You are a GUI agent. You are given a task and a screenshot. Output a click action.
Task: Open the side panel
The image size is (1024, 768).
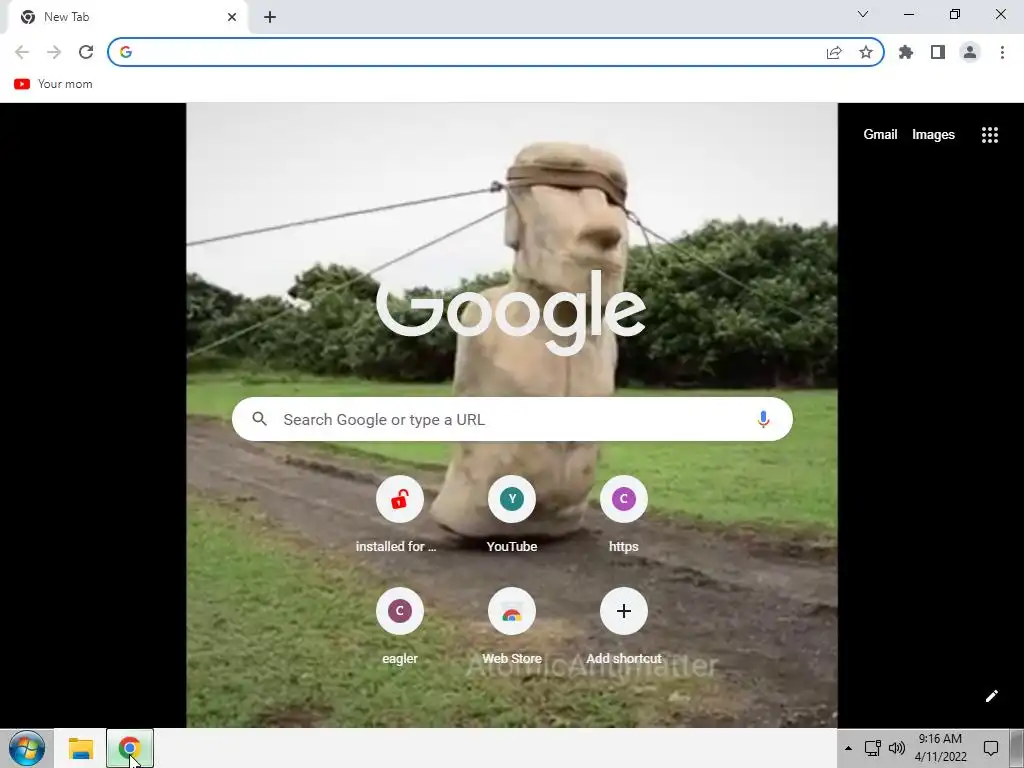tap(938, 52)
